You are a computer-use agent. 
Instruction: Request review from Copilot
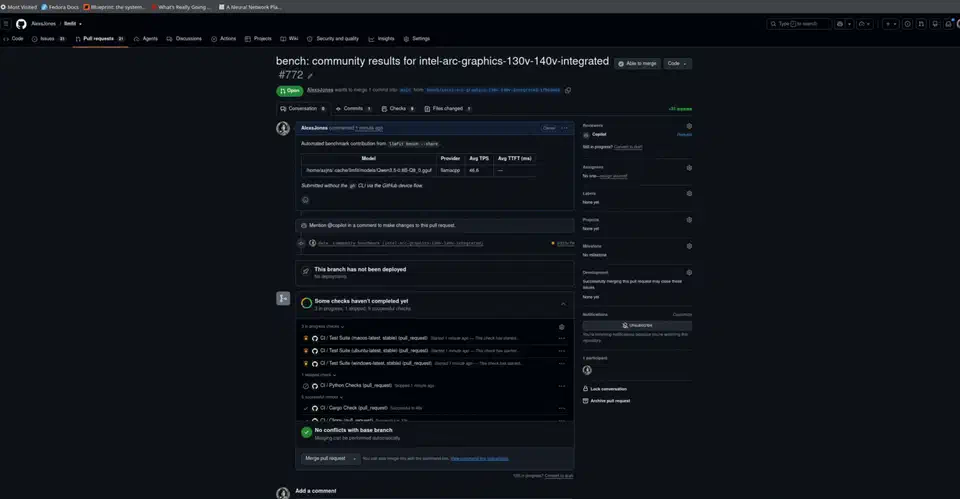684,135
